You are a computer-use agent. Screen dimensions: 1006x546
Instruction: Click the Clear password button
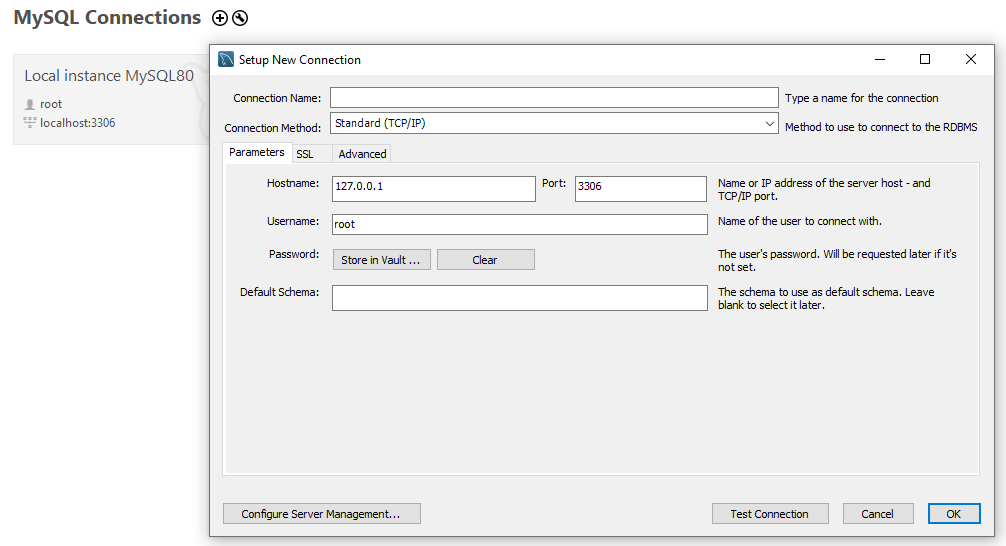(x=486, y=260)
